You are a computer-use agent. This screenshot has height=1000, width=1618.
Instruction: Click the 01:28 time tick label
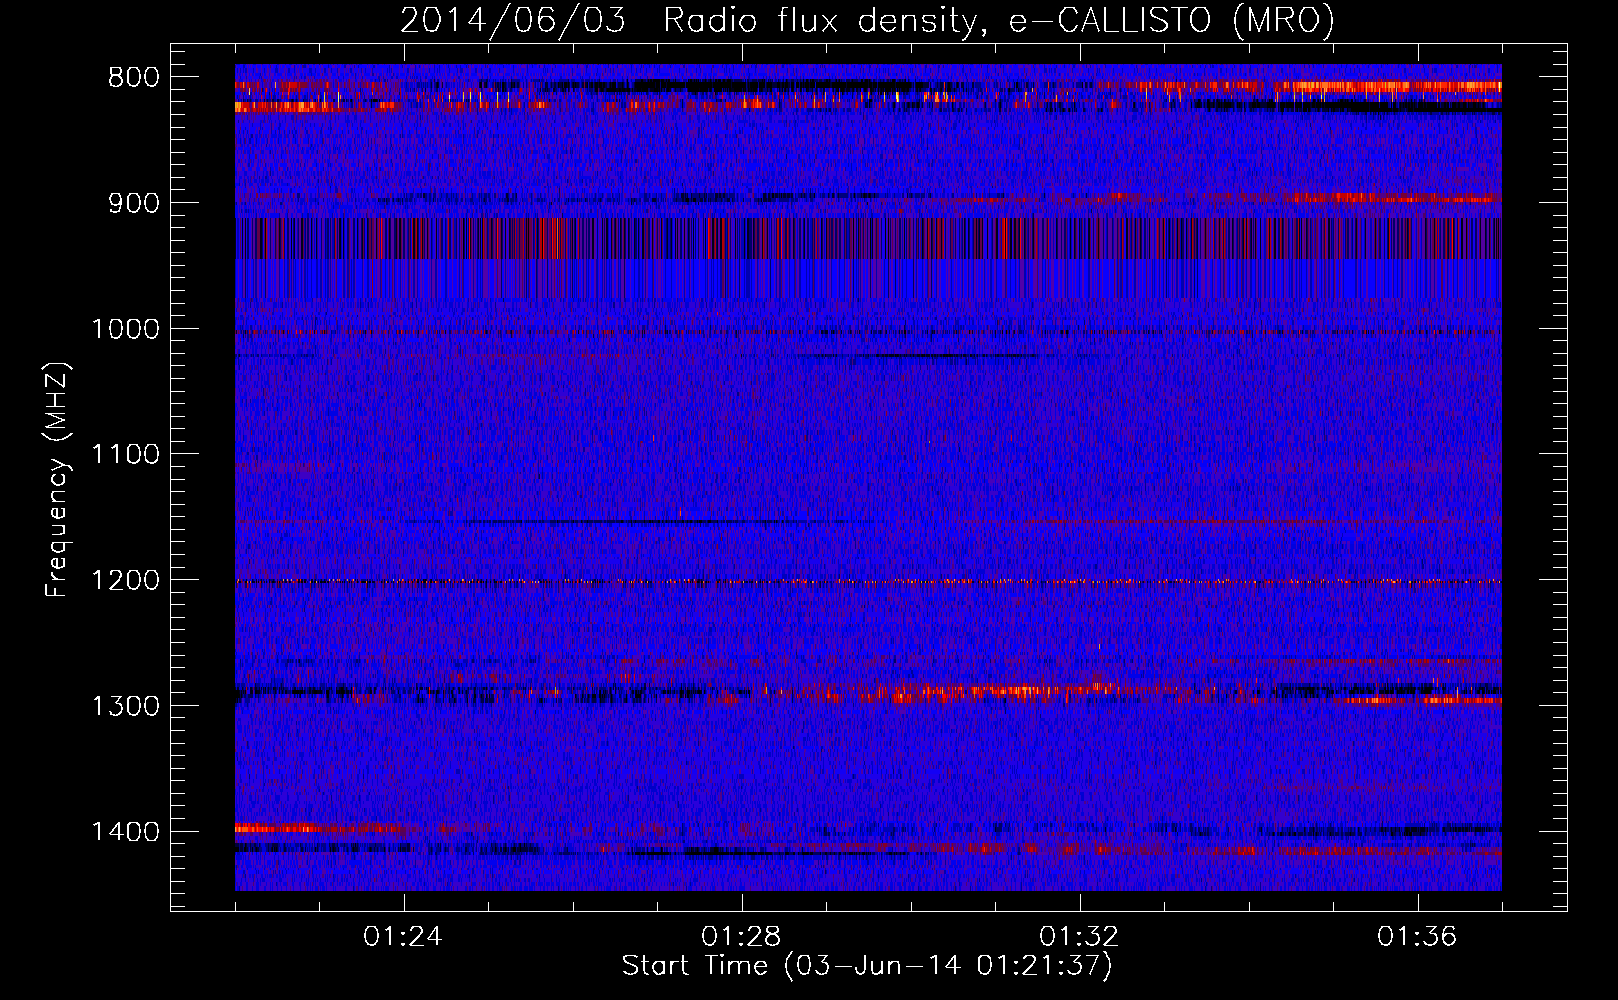[741, 937]
